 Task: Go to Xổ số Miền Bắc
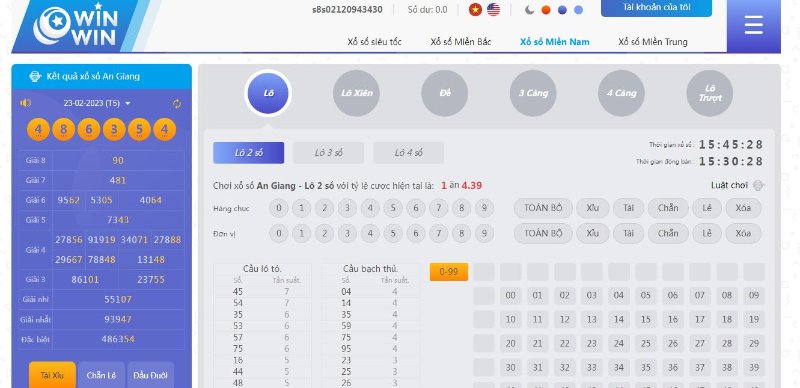[461, 42]
